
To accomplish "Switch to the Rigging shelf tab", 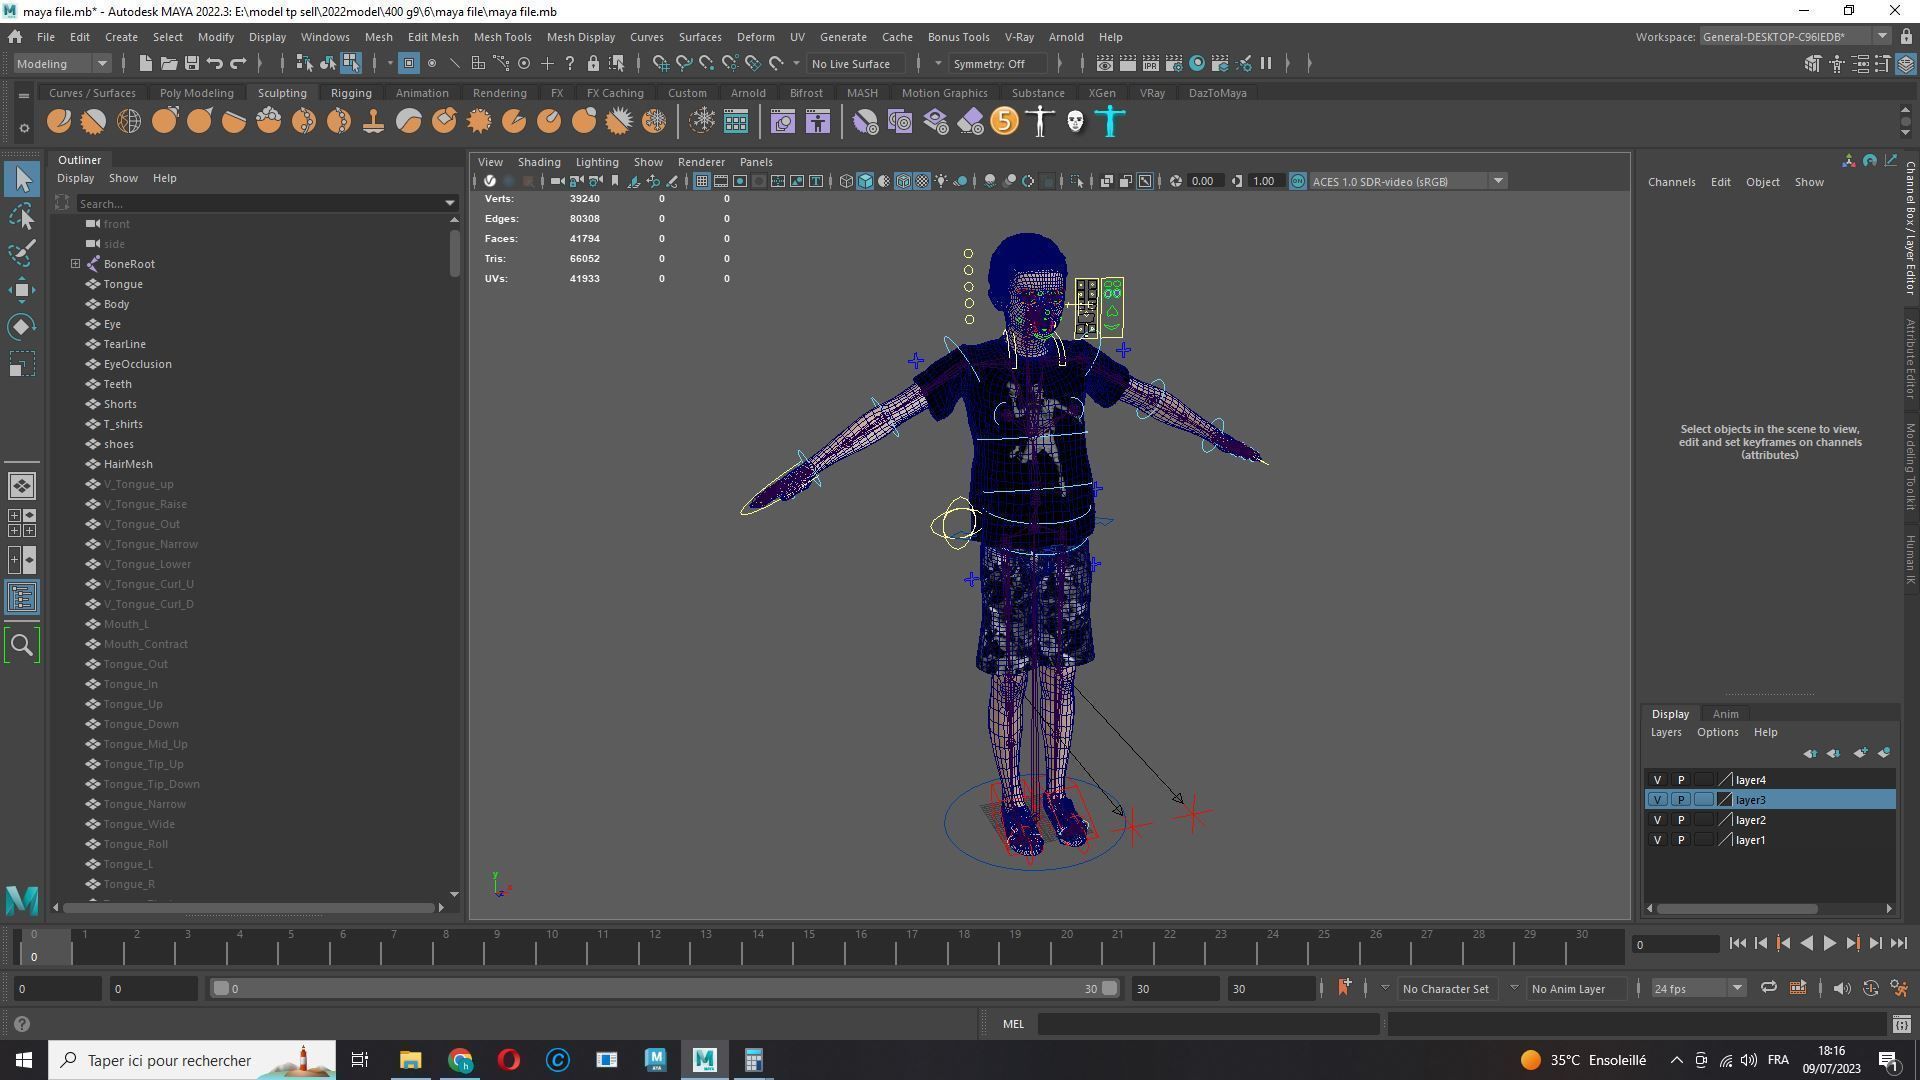I will point(351,93).
